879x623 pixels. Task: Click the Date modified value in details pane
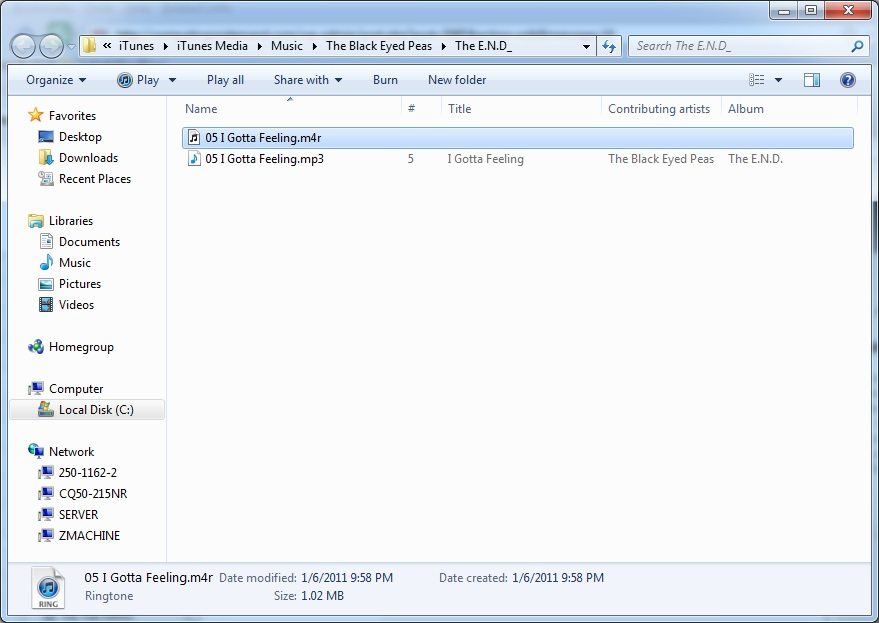click(x=347, y=578)
